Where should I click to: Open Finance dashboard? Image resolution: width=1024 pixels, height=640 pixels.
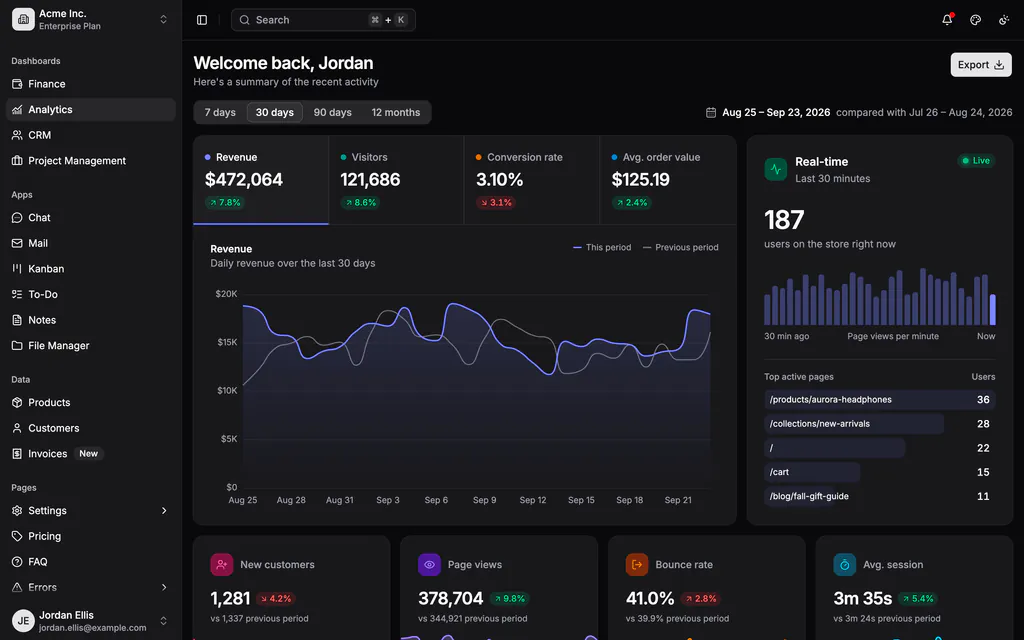tap(91, 84)
